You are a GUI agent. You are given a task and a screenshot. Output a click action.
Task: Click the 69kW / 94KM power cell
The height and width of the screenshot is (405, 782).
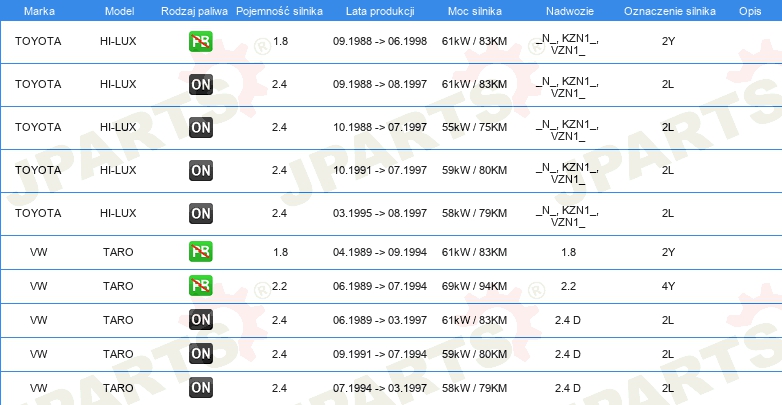[474, 286]
